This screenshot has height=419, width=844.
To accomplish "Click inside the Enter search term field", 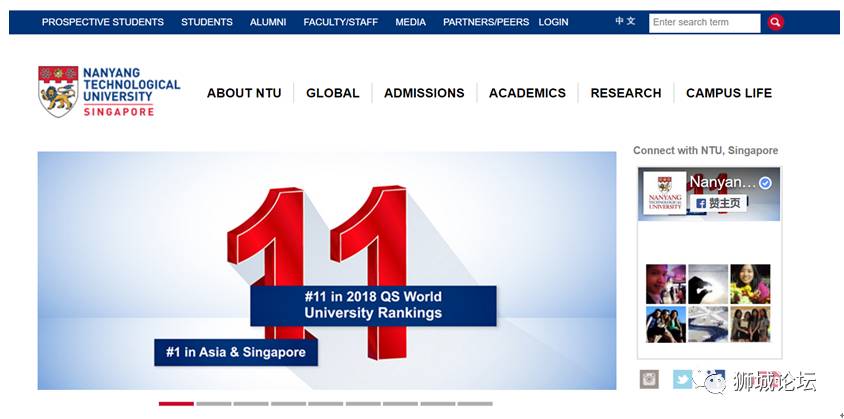I will 704,22.
